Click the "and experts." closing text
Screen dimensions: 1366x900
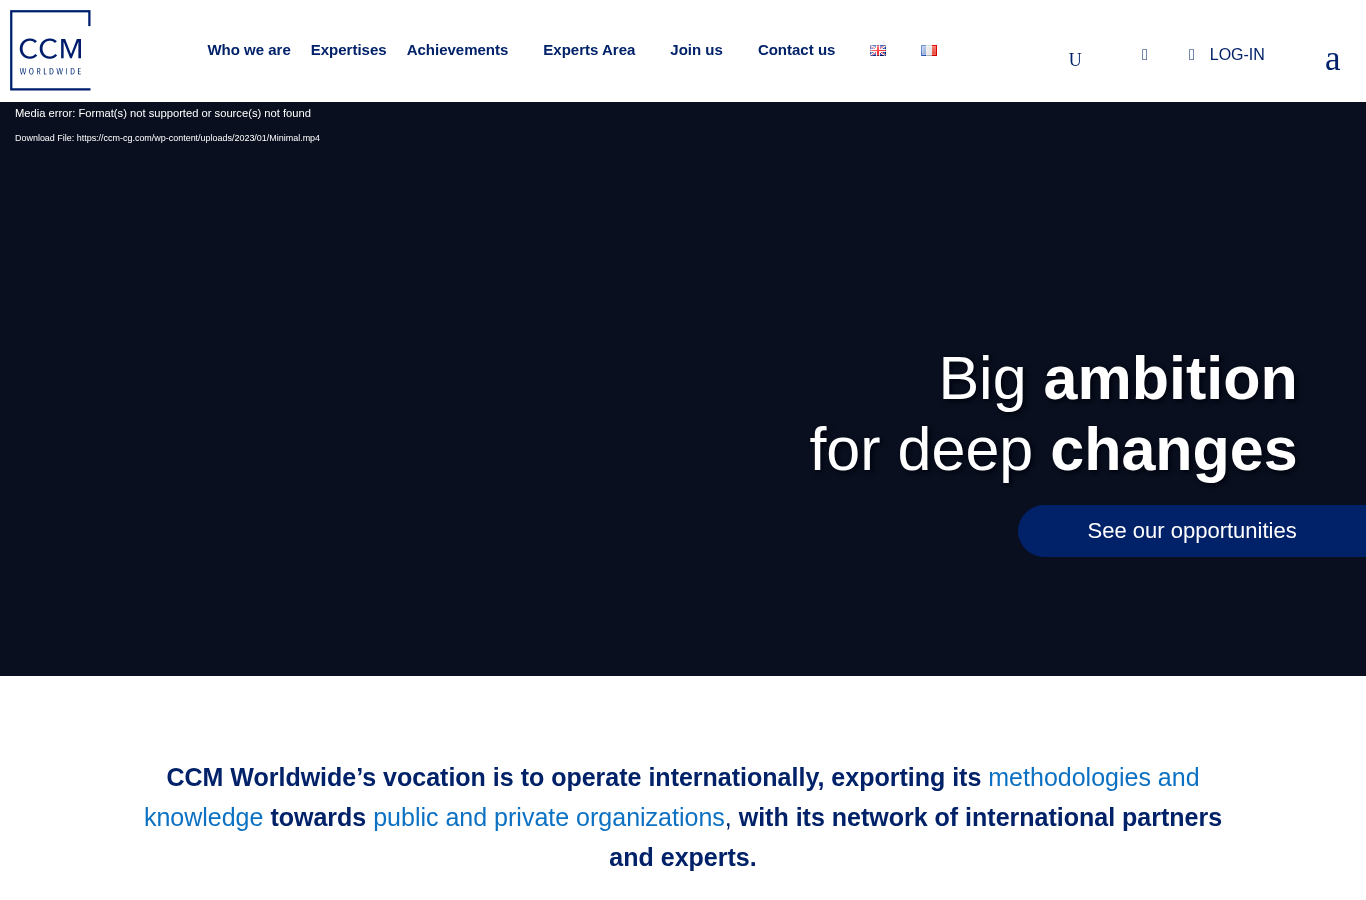click(x=683, y=857)
